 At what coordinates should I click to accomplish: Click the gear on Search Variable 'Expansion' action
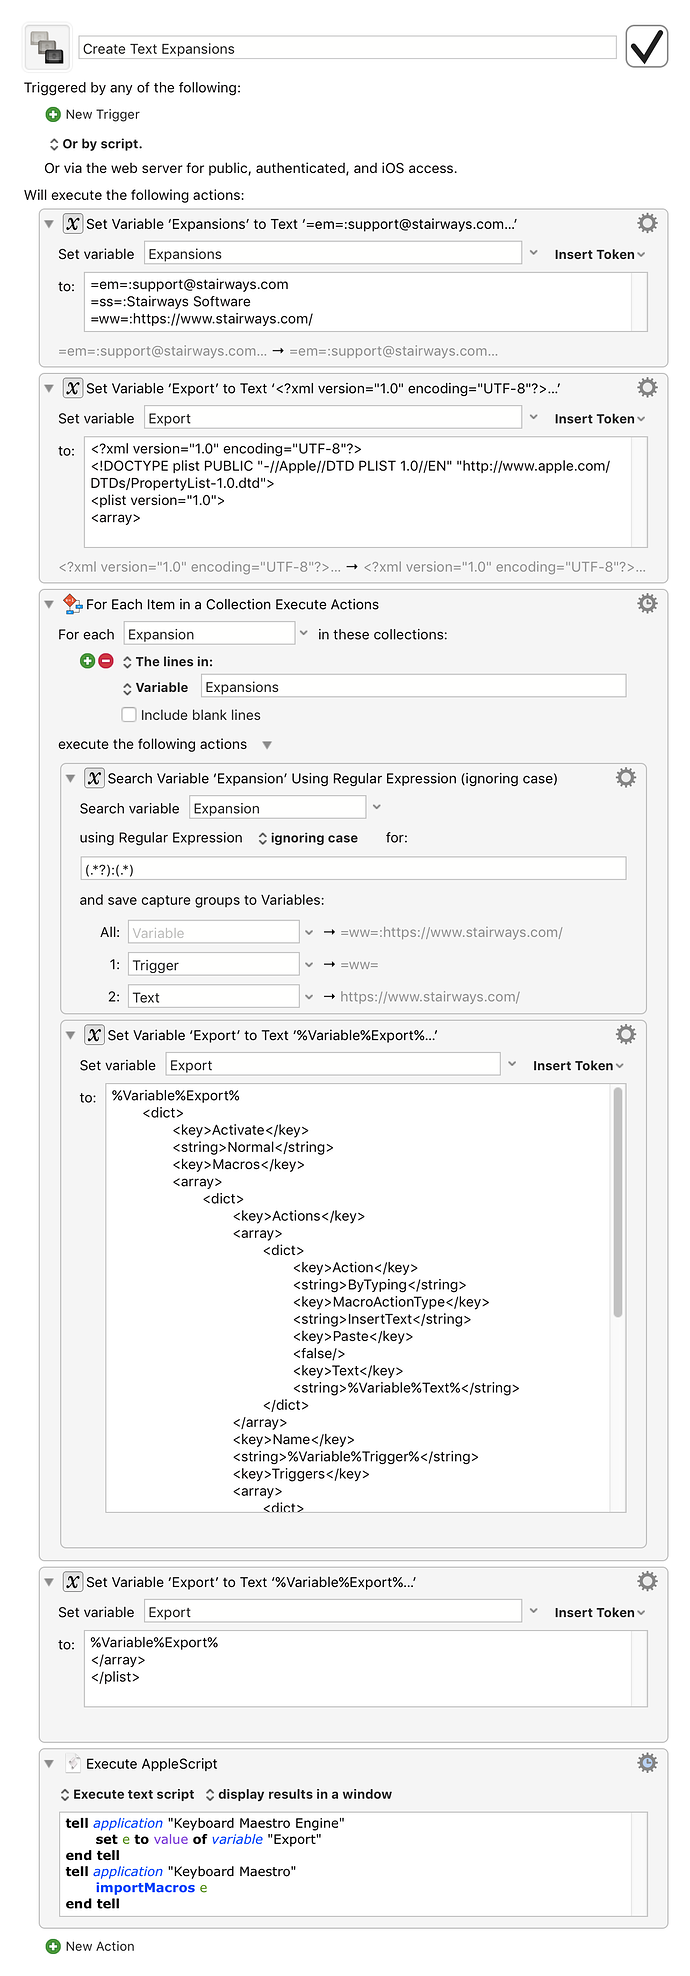[x=625, y=777]
